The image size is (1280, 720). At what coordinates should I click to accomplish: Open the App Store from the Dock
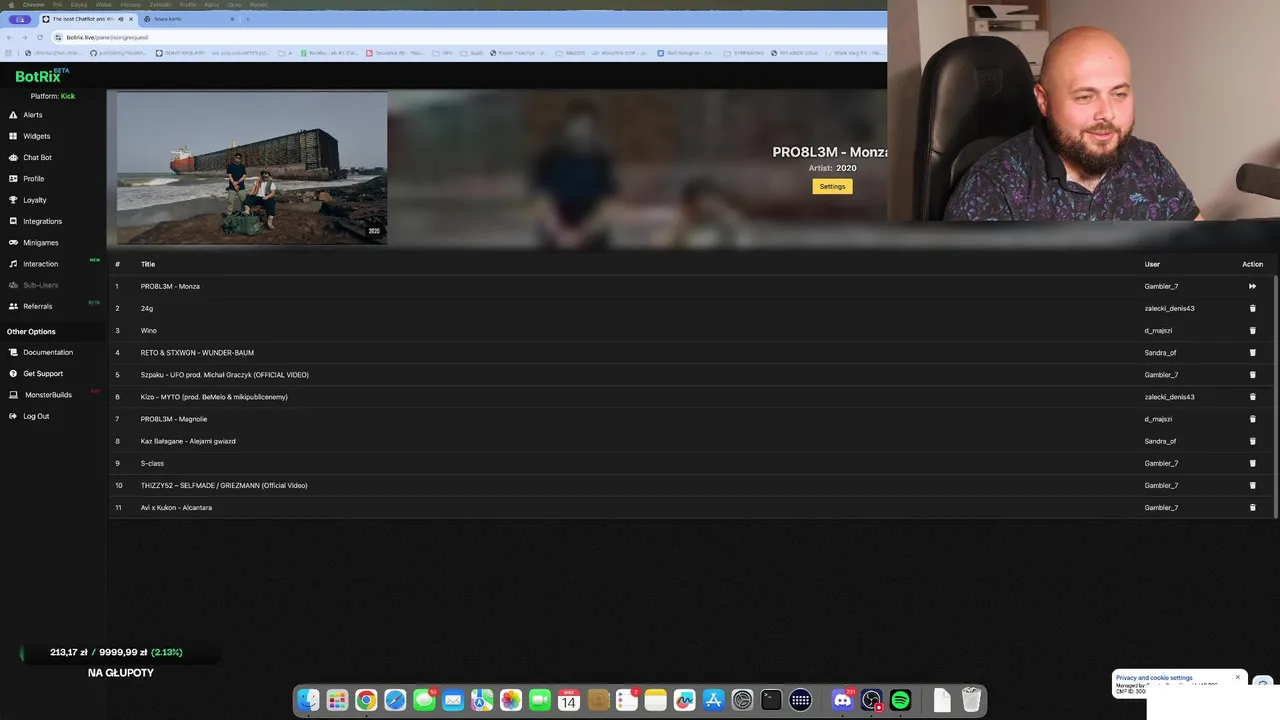[713, 700]
